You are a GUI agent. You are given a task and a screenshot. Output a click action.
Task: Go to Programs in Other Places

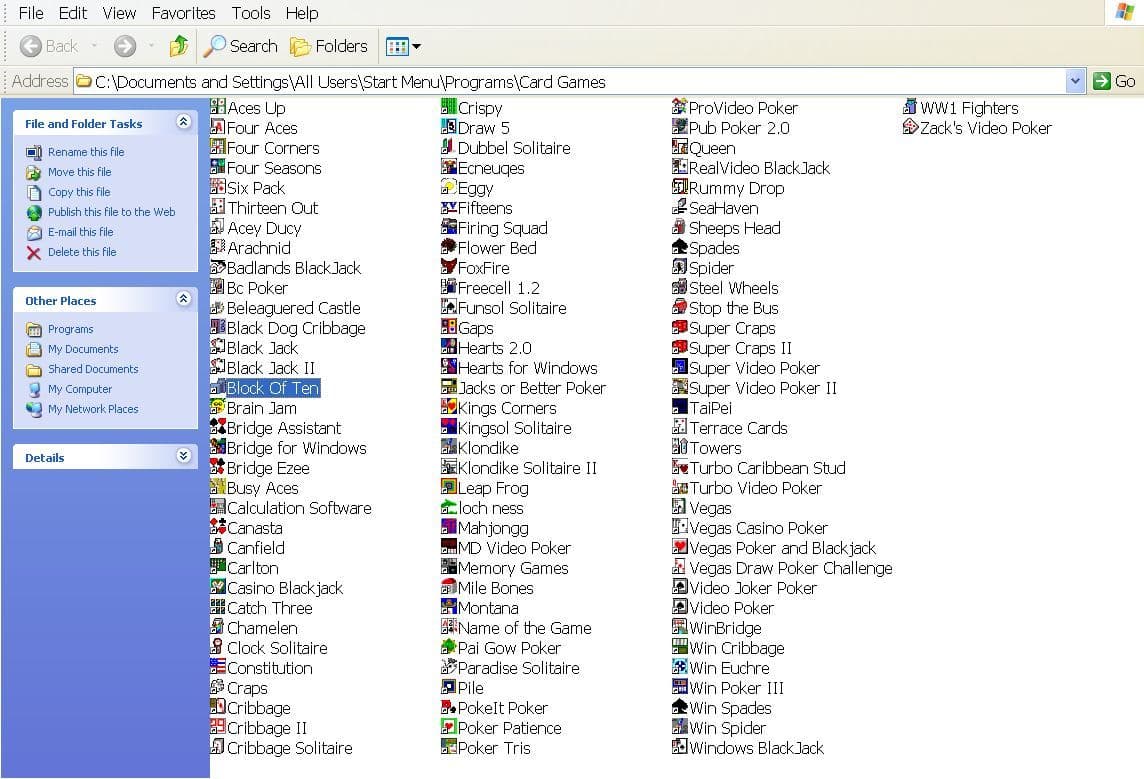tap(70, 329)
